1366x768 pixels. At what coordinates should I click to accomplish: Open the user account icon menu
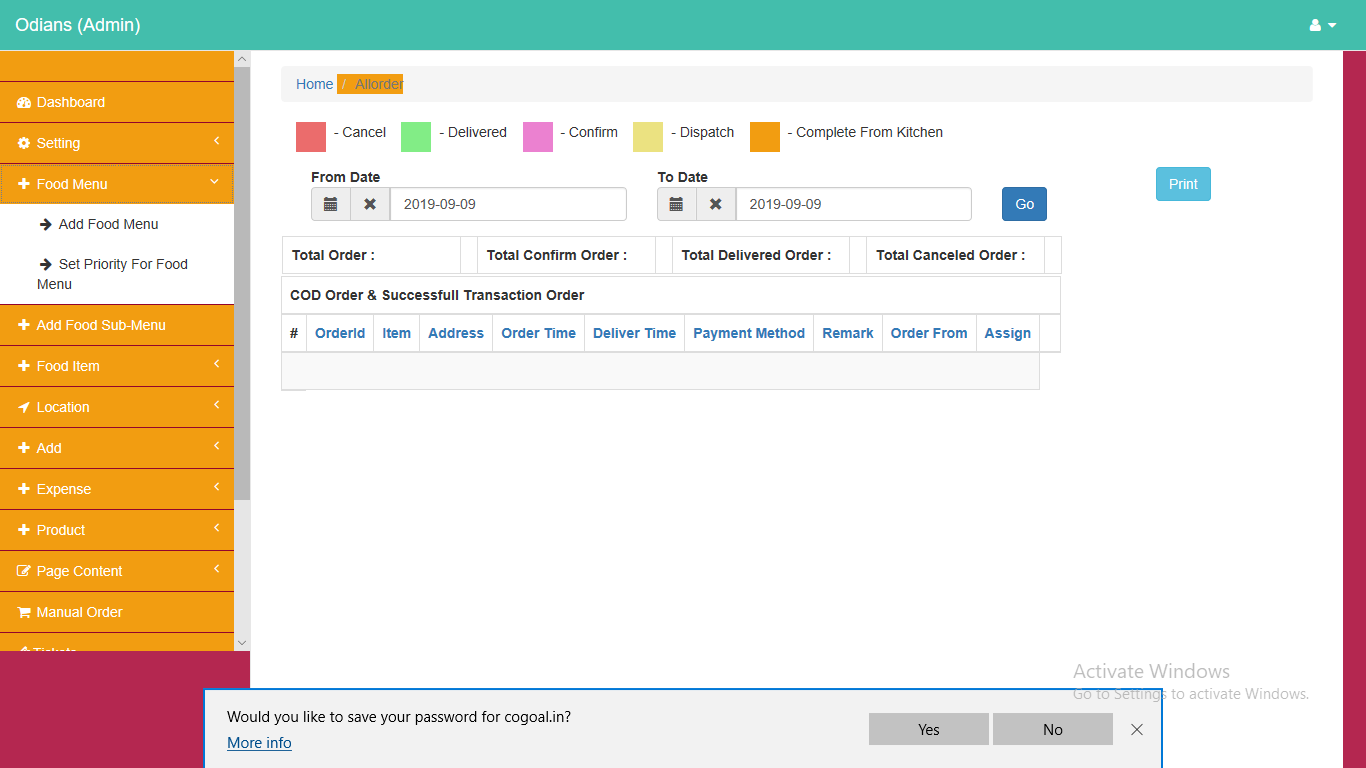pyautogui.click(x=1322, y=25)
